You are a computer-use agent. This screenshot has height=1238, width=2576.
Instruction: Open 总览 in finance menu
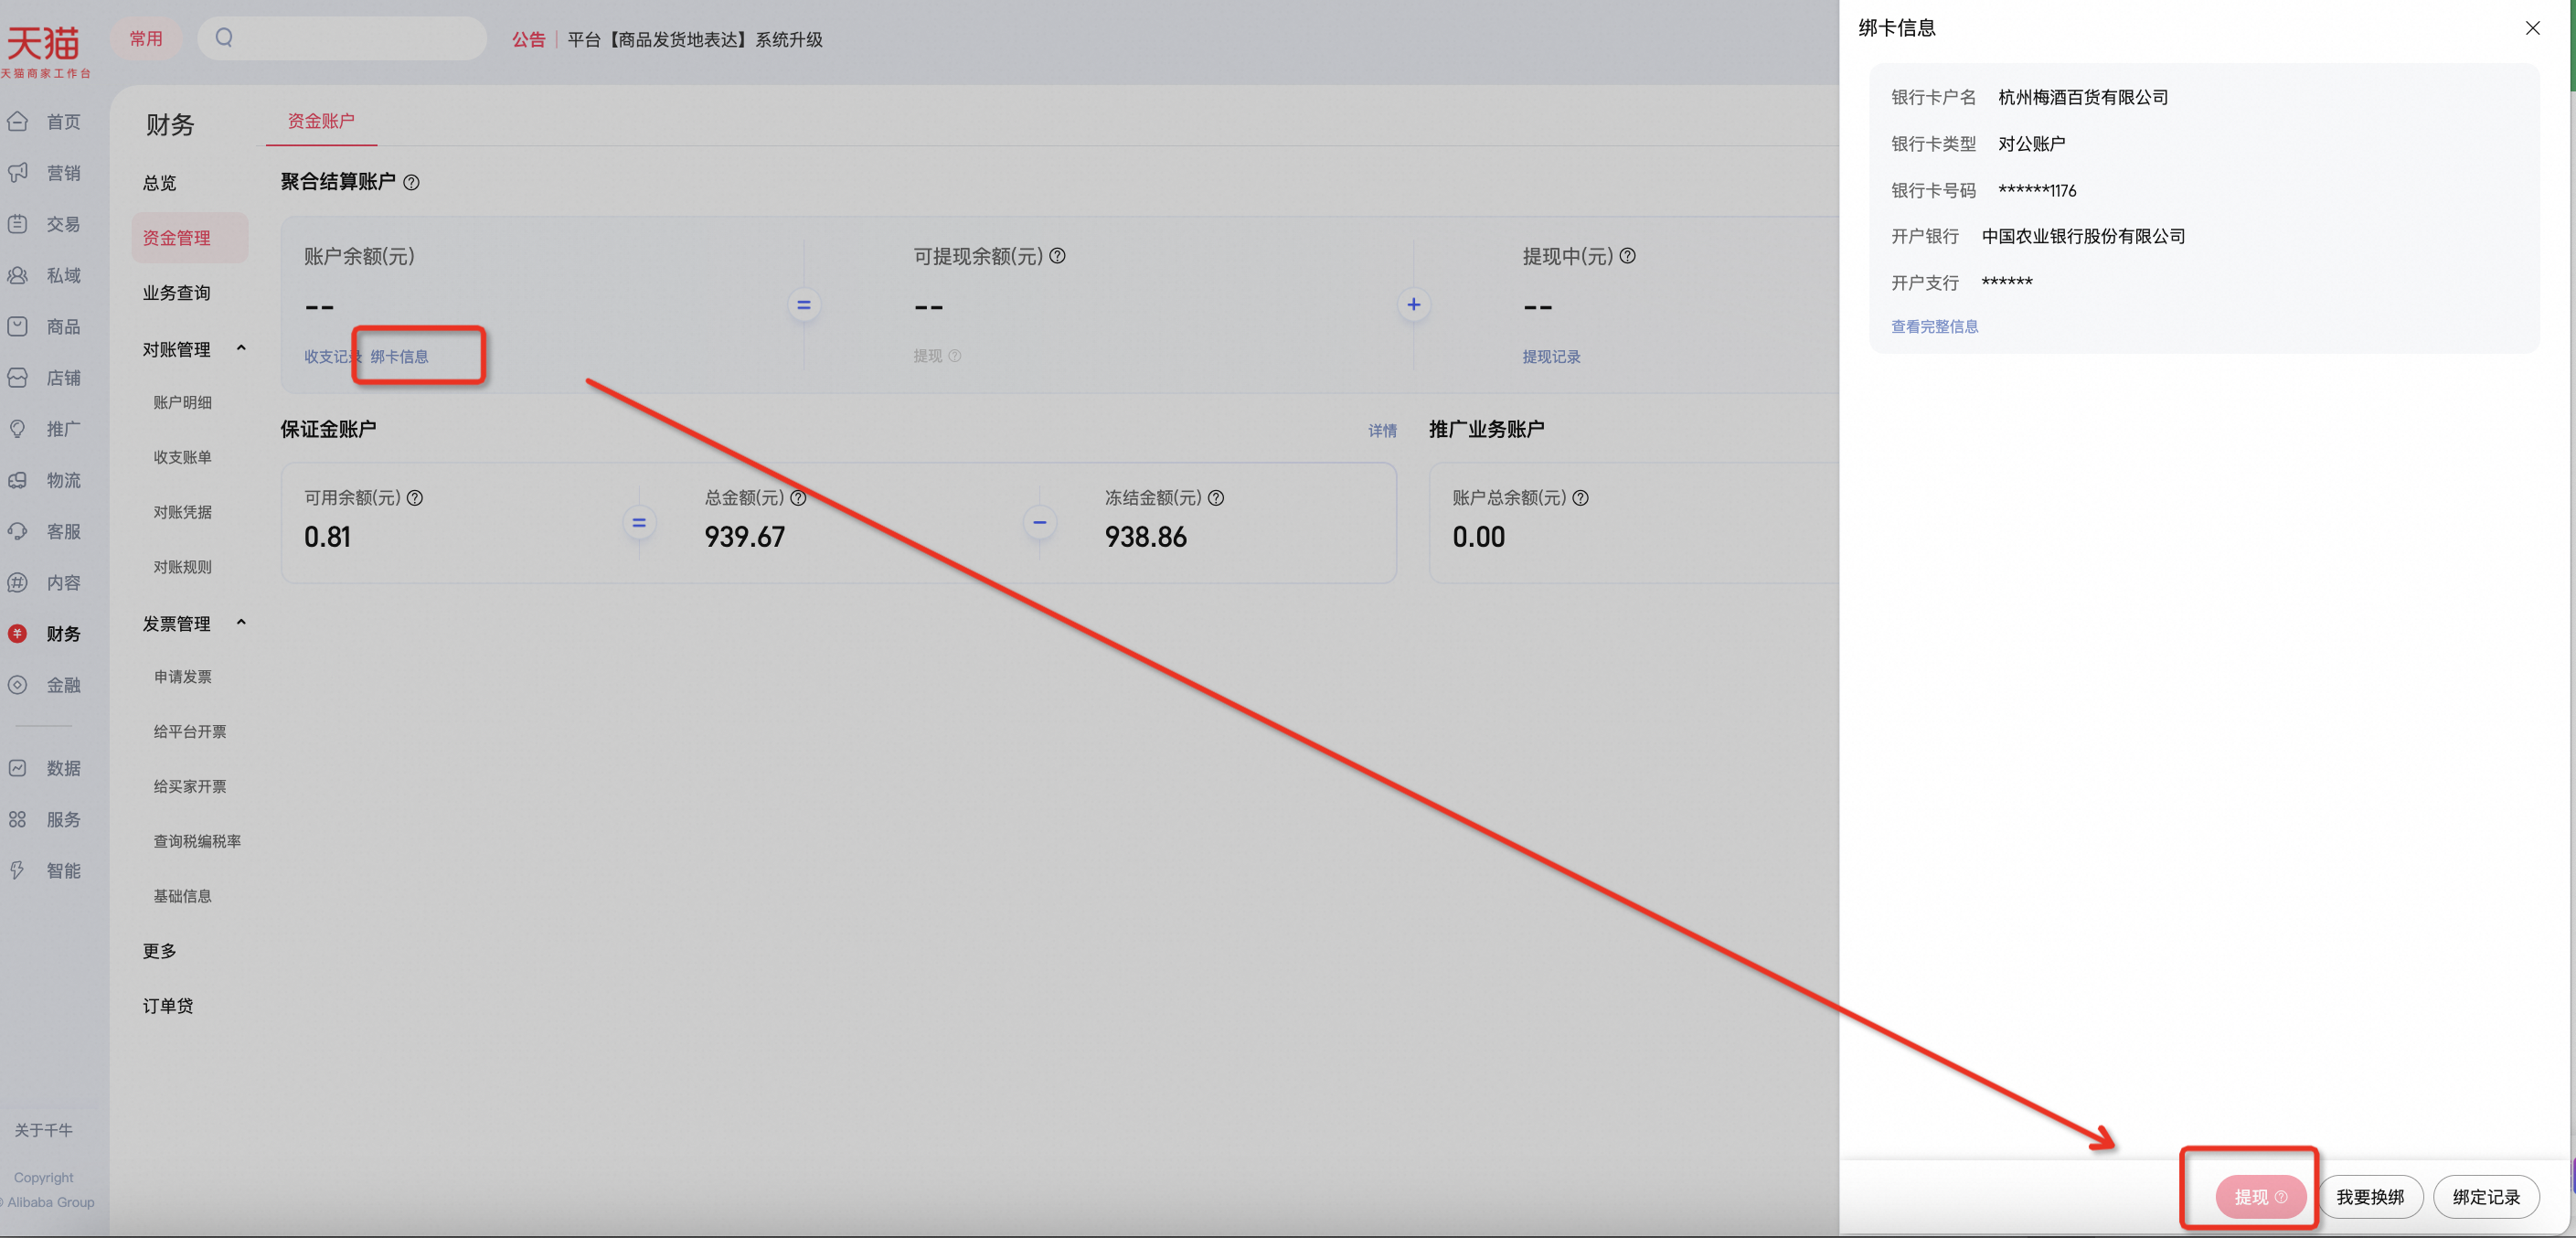tap(159, 183)
